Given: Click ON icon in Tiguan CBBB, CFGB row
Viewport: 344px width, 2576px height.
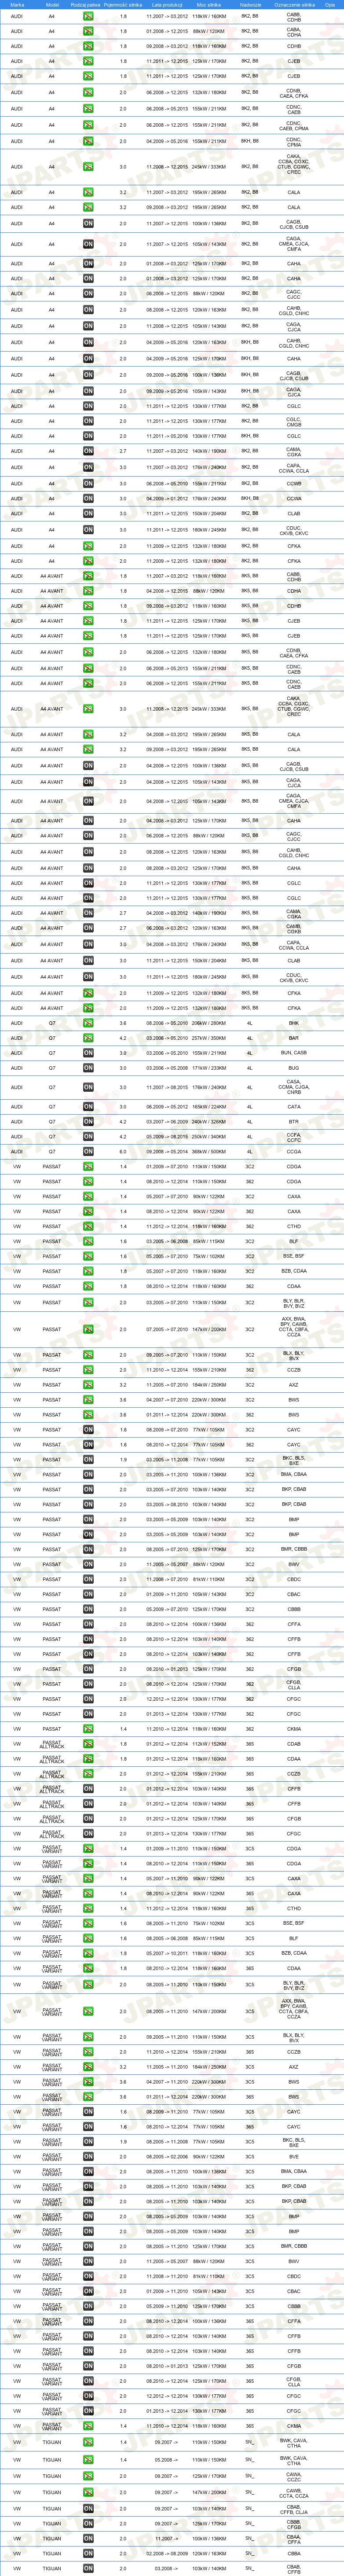Looking at the screenshot, I should click(88, 2523).
